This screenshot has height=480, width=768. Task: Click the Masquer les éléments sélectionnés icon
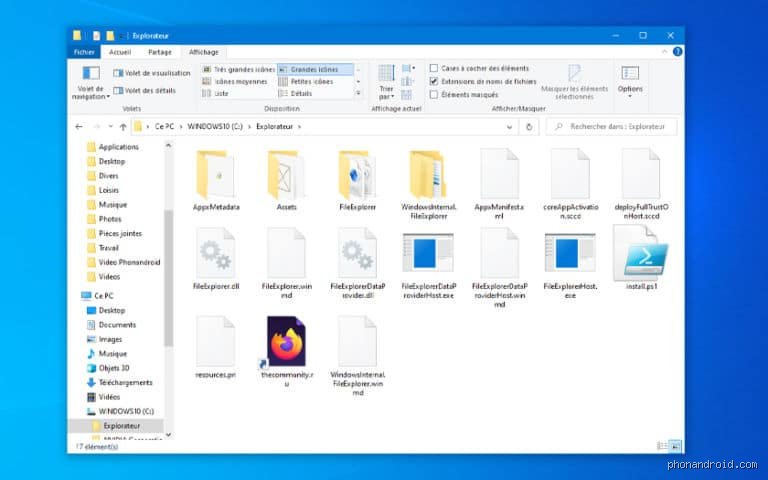[x=574, y=73]
